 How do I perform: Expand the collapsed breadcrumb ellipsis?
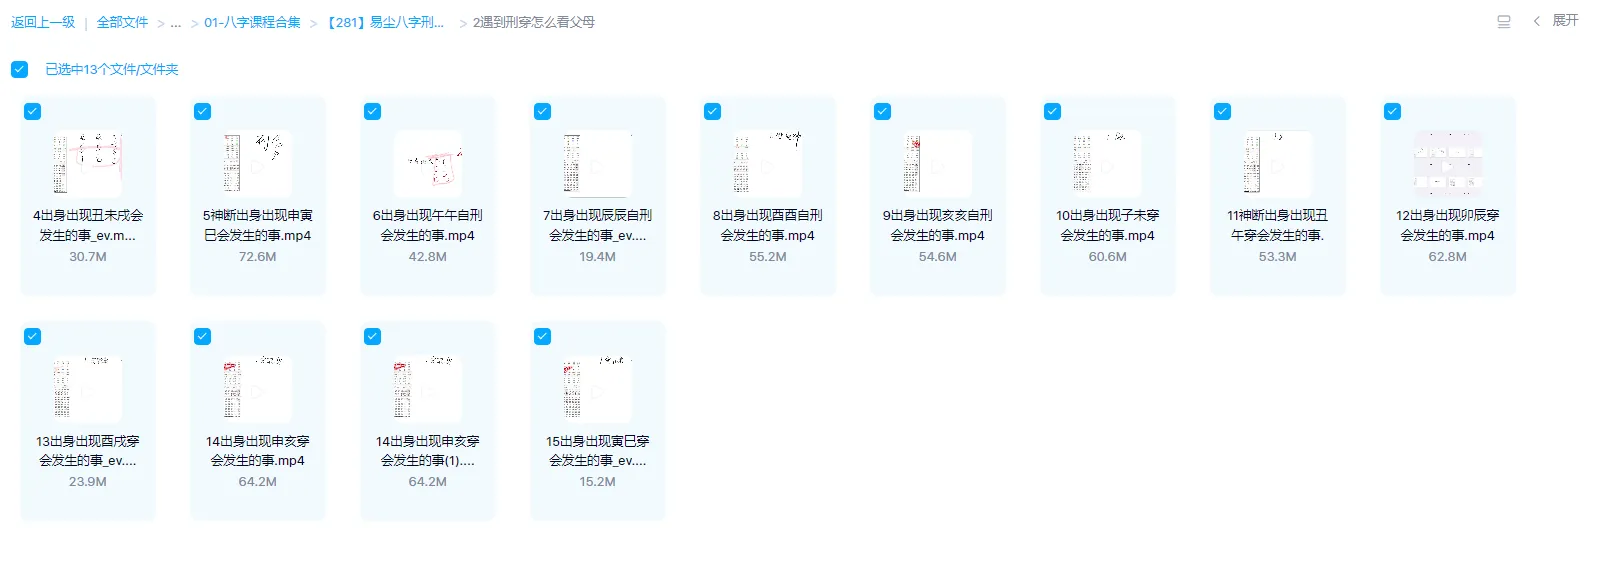[175, 22]
